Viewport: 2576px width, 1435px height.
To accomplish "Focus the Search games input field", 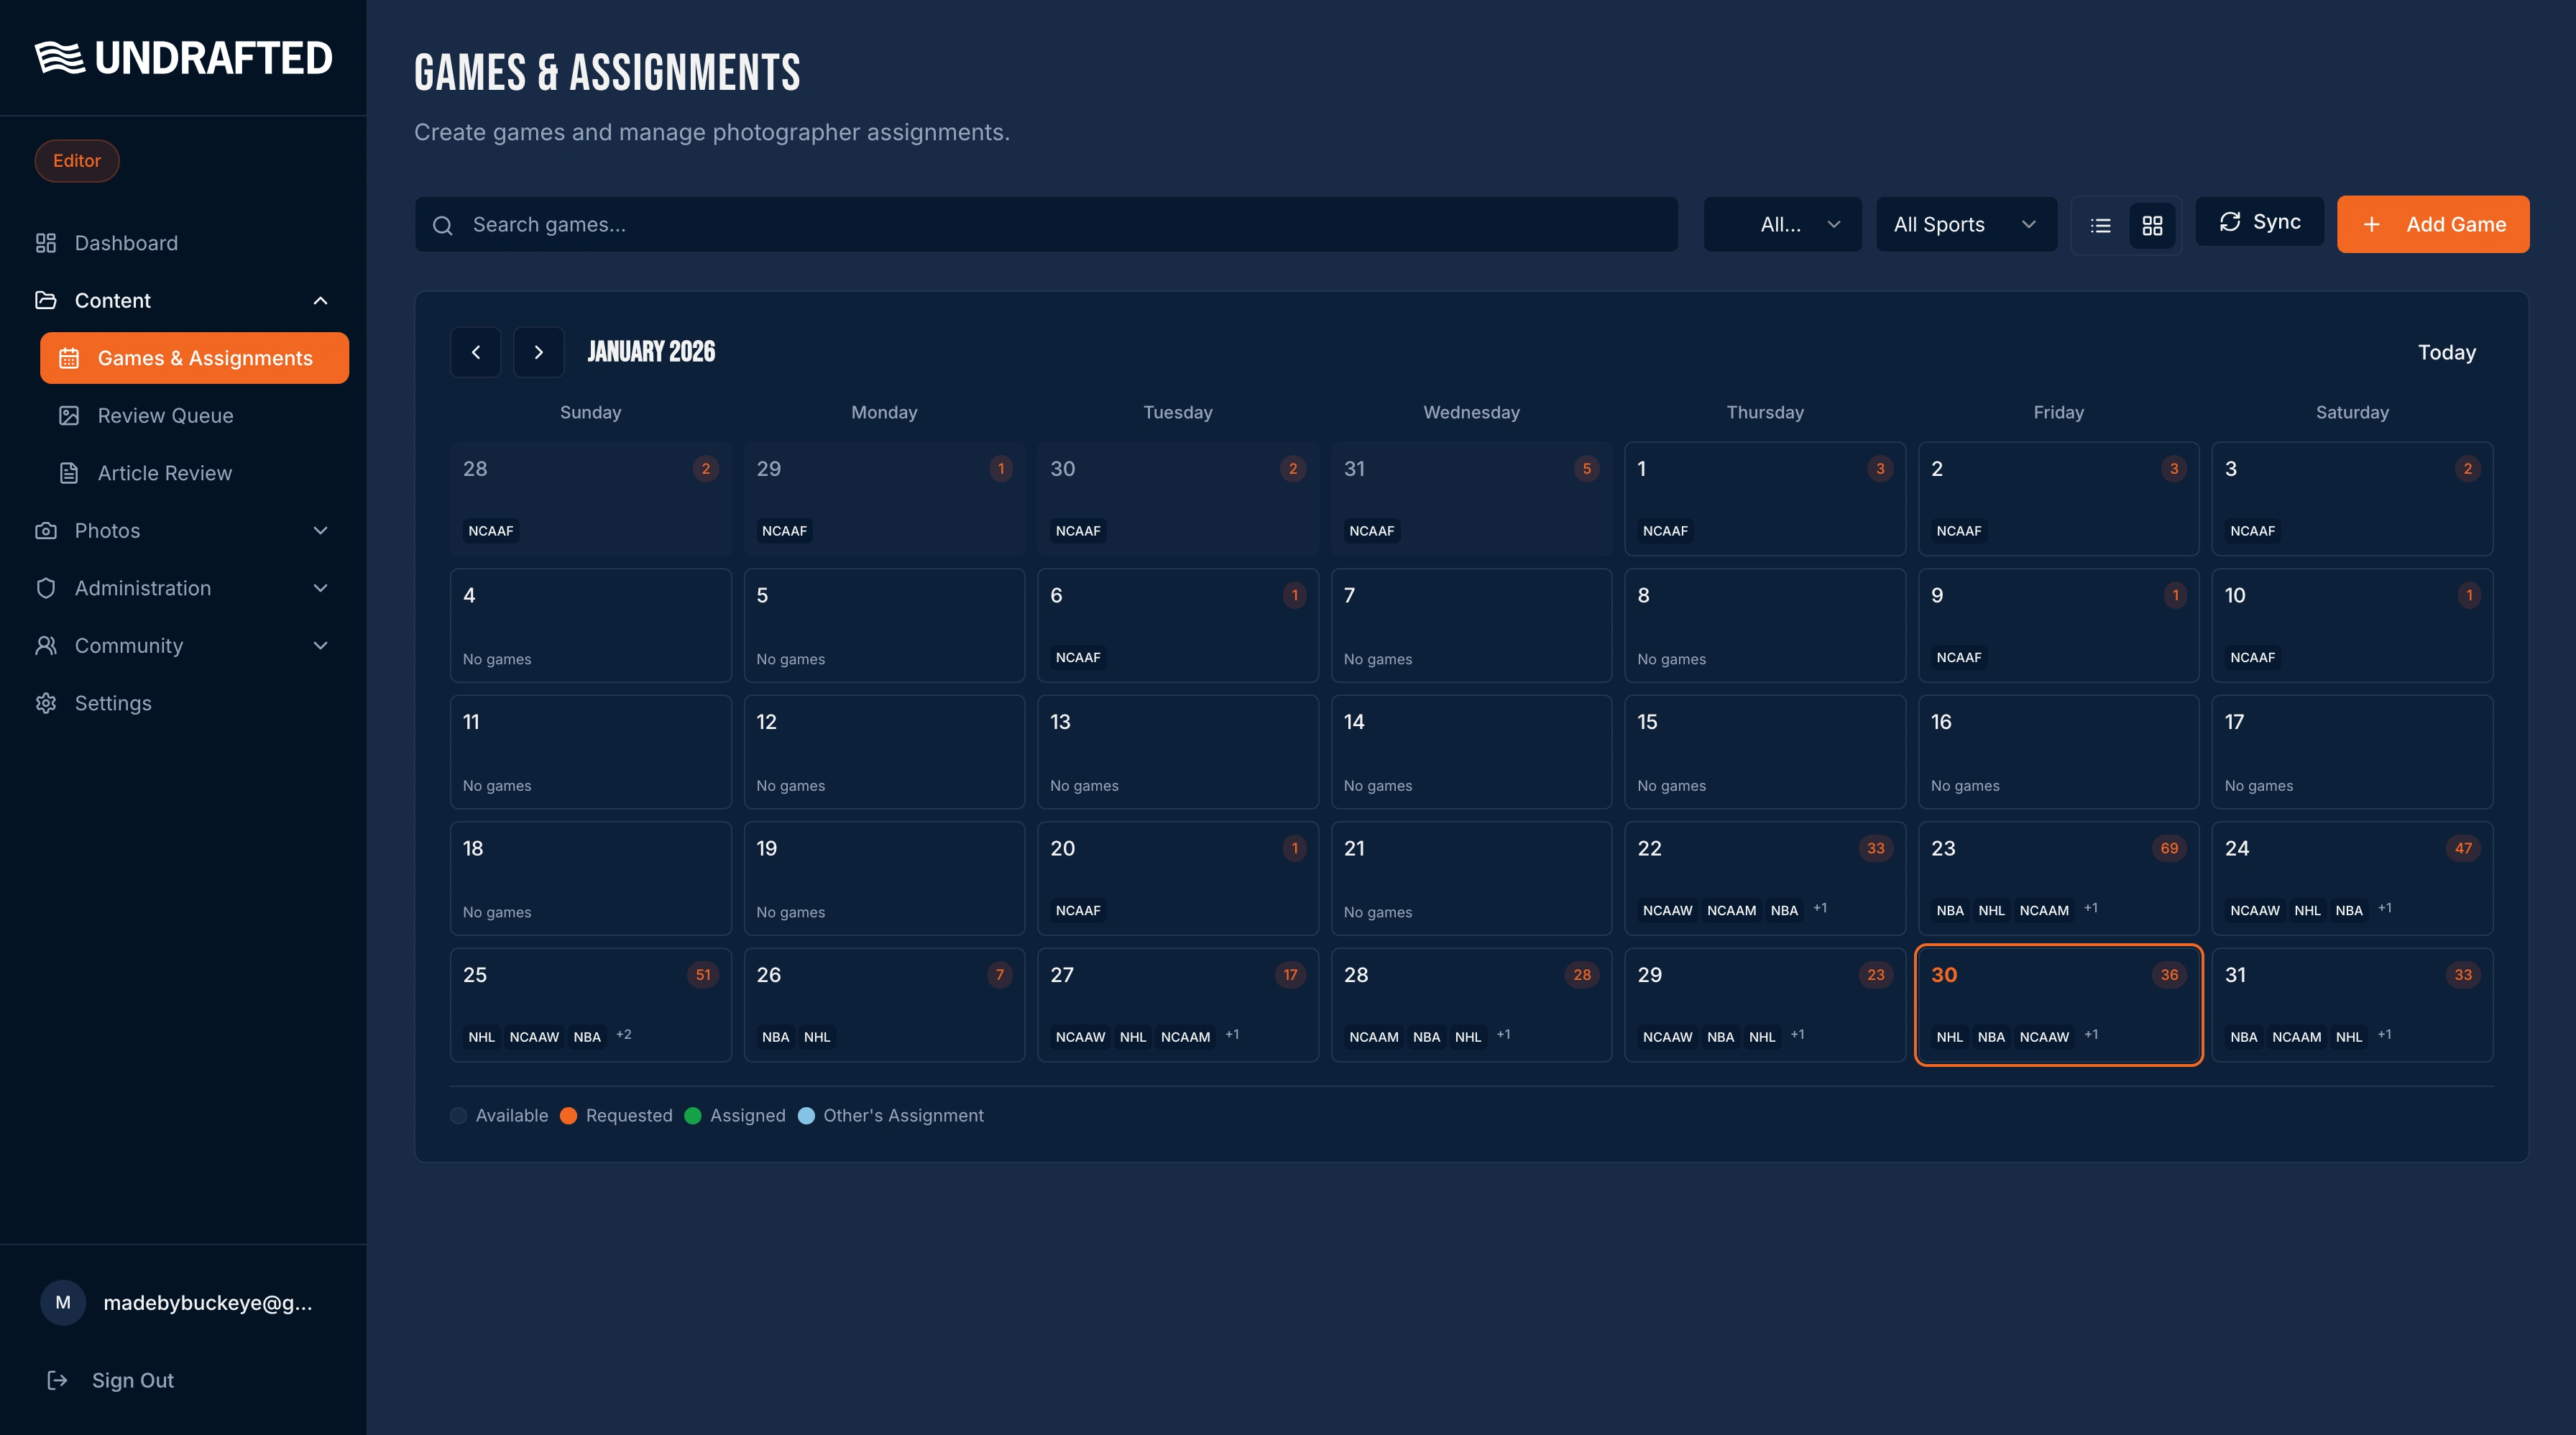I will [x=1046, y=225].
